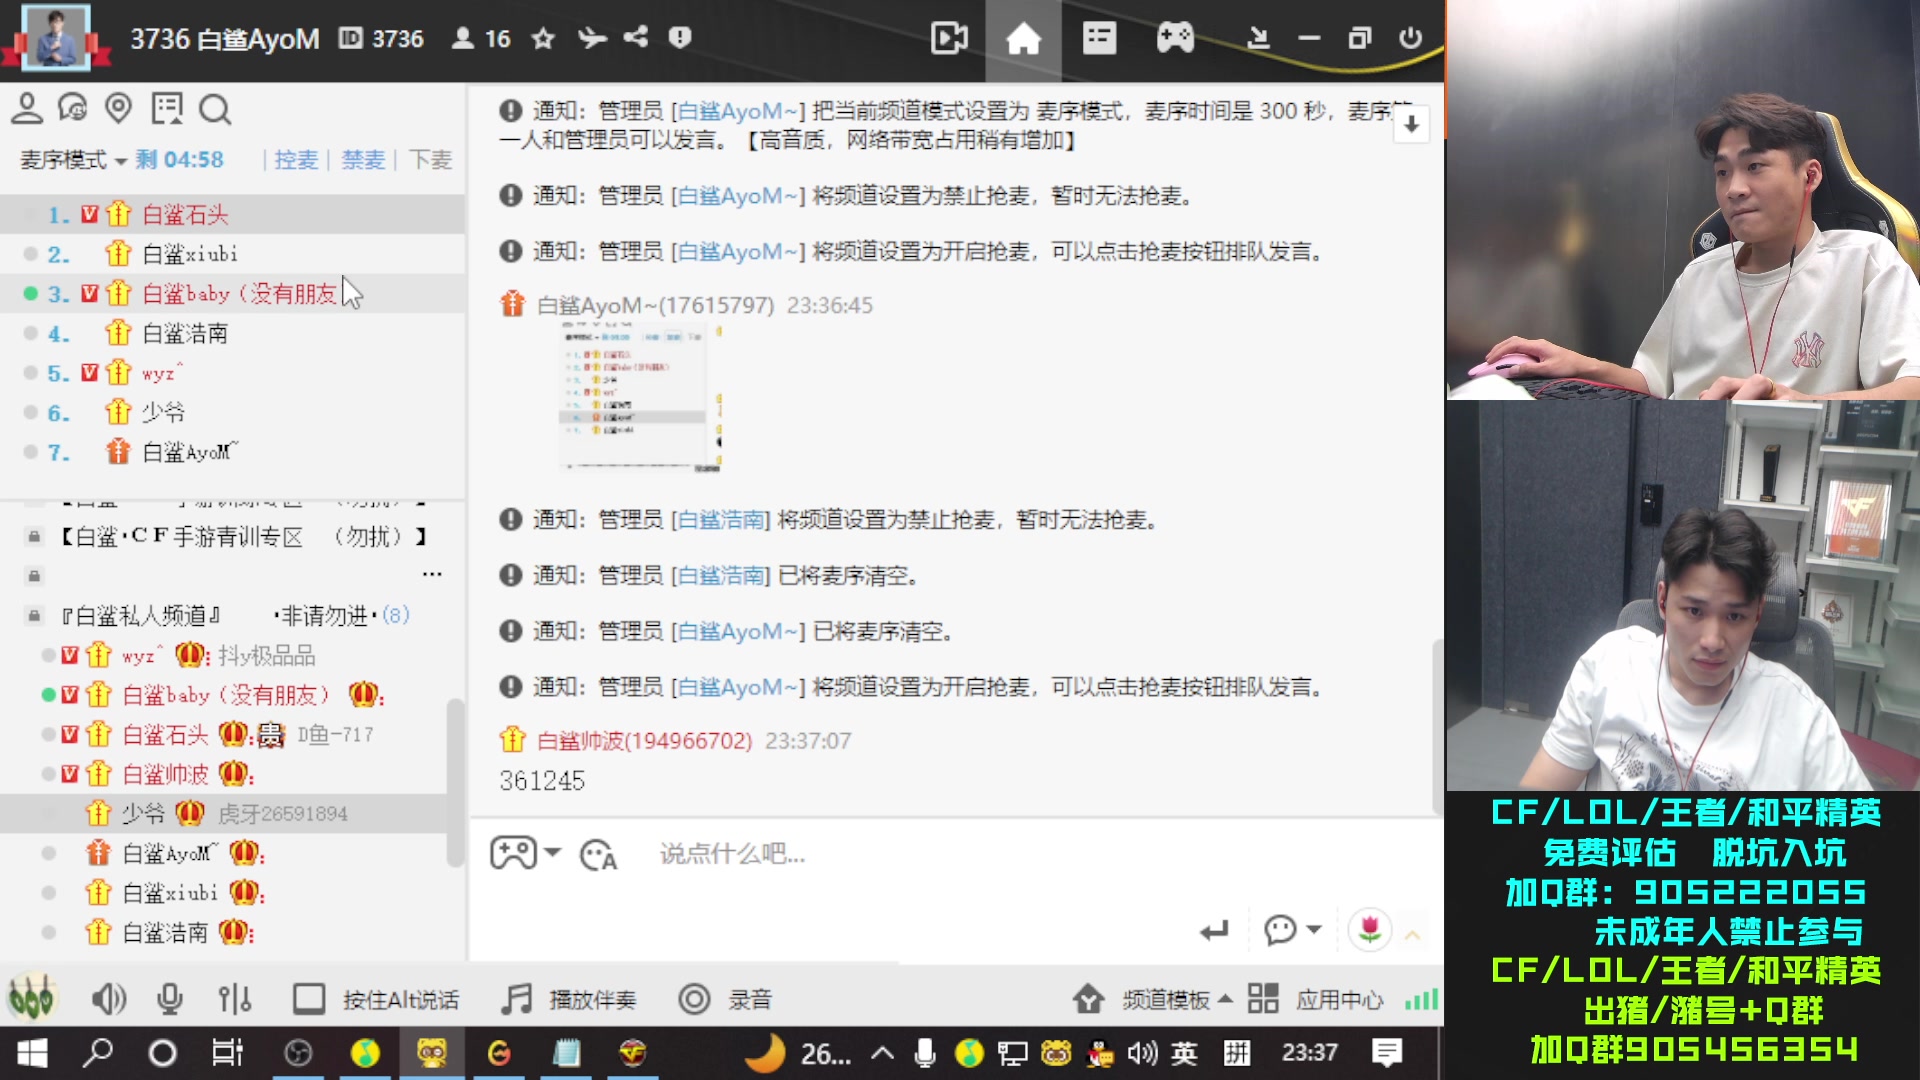
Task: Star this channel as a favorite
Action: coord(542,39)
